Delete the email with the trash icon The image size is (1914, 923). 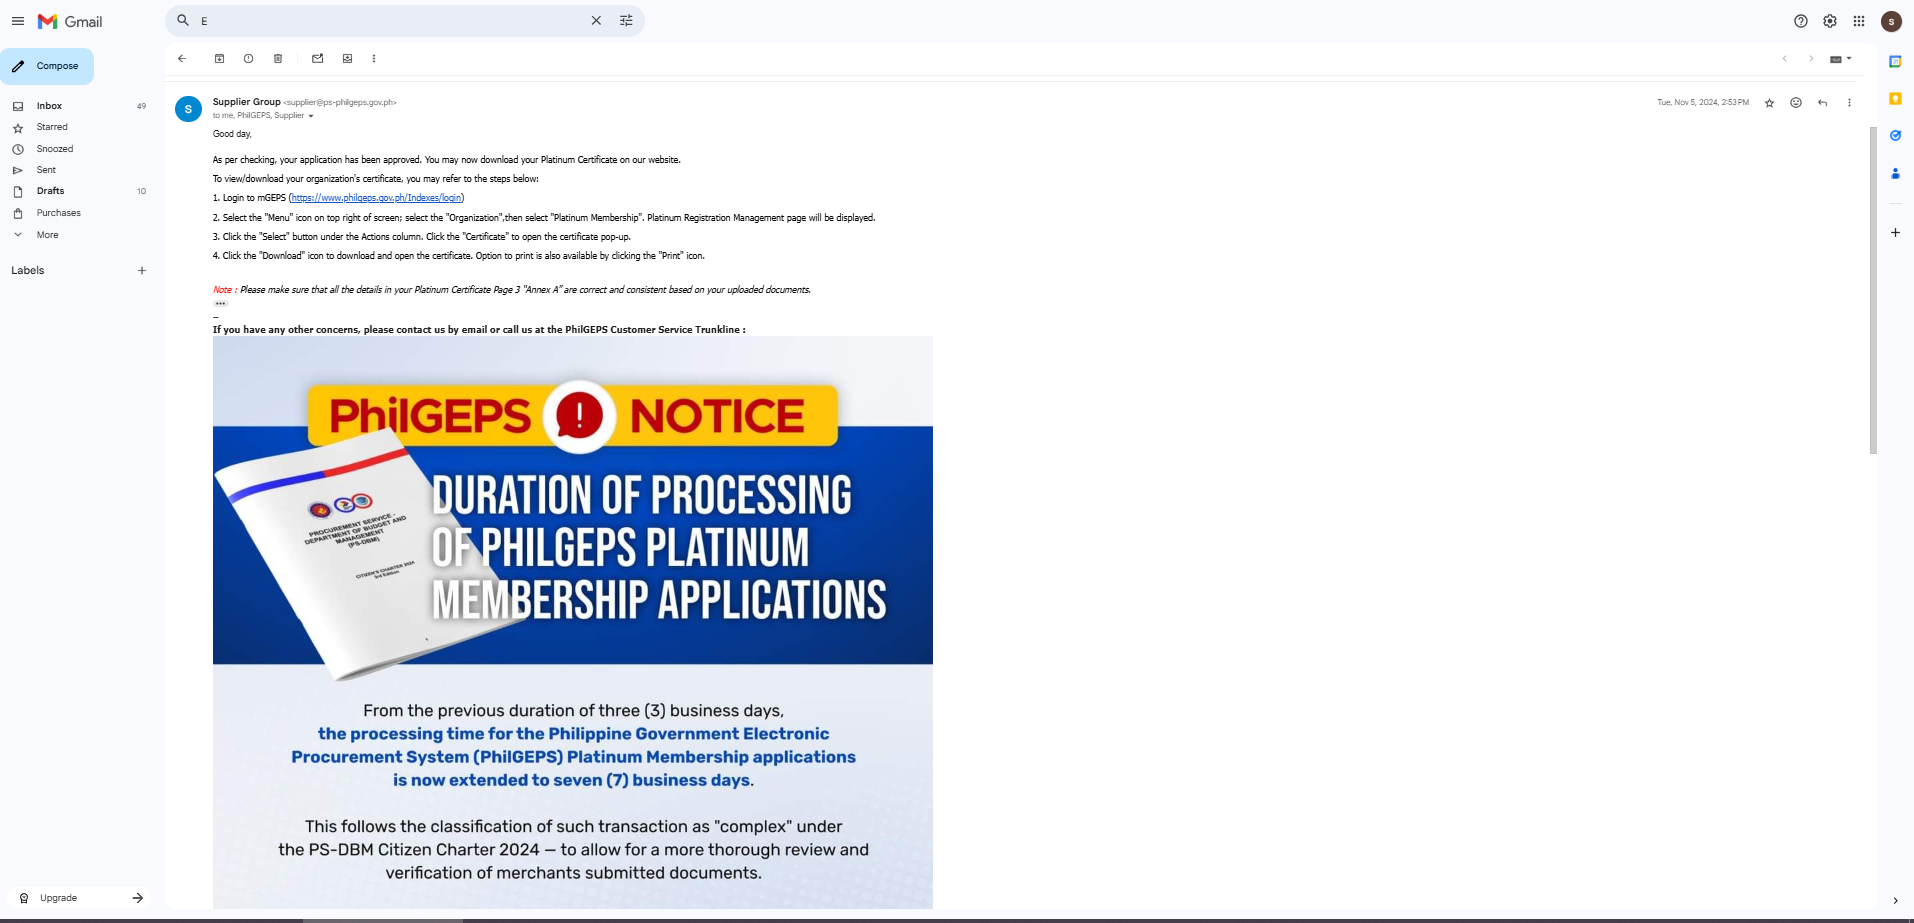click(x=278, y=59)
